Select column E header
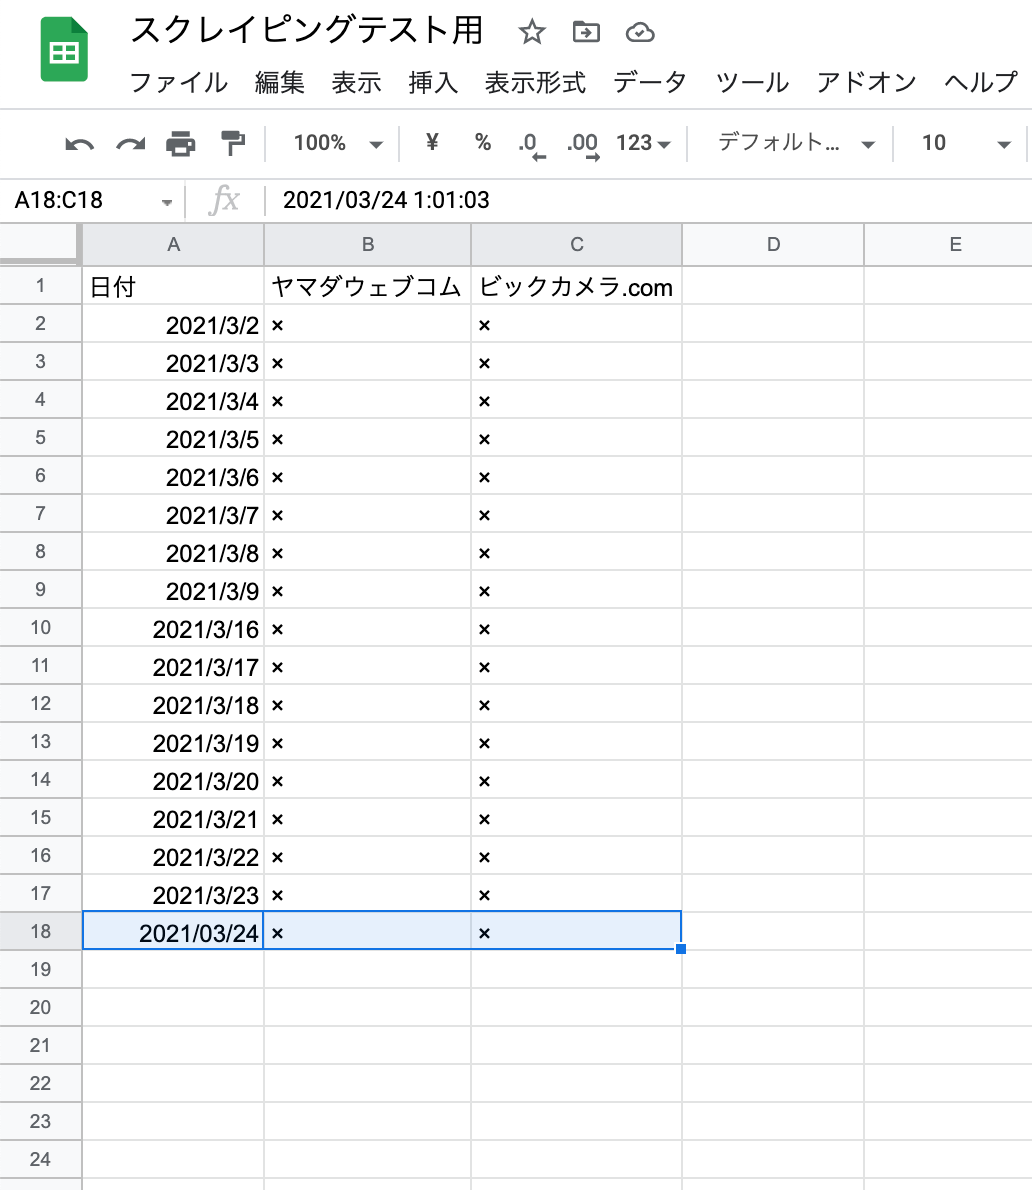1032x1190 pixels. click(x=949, y=244)
